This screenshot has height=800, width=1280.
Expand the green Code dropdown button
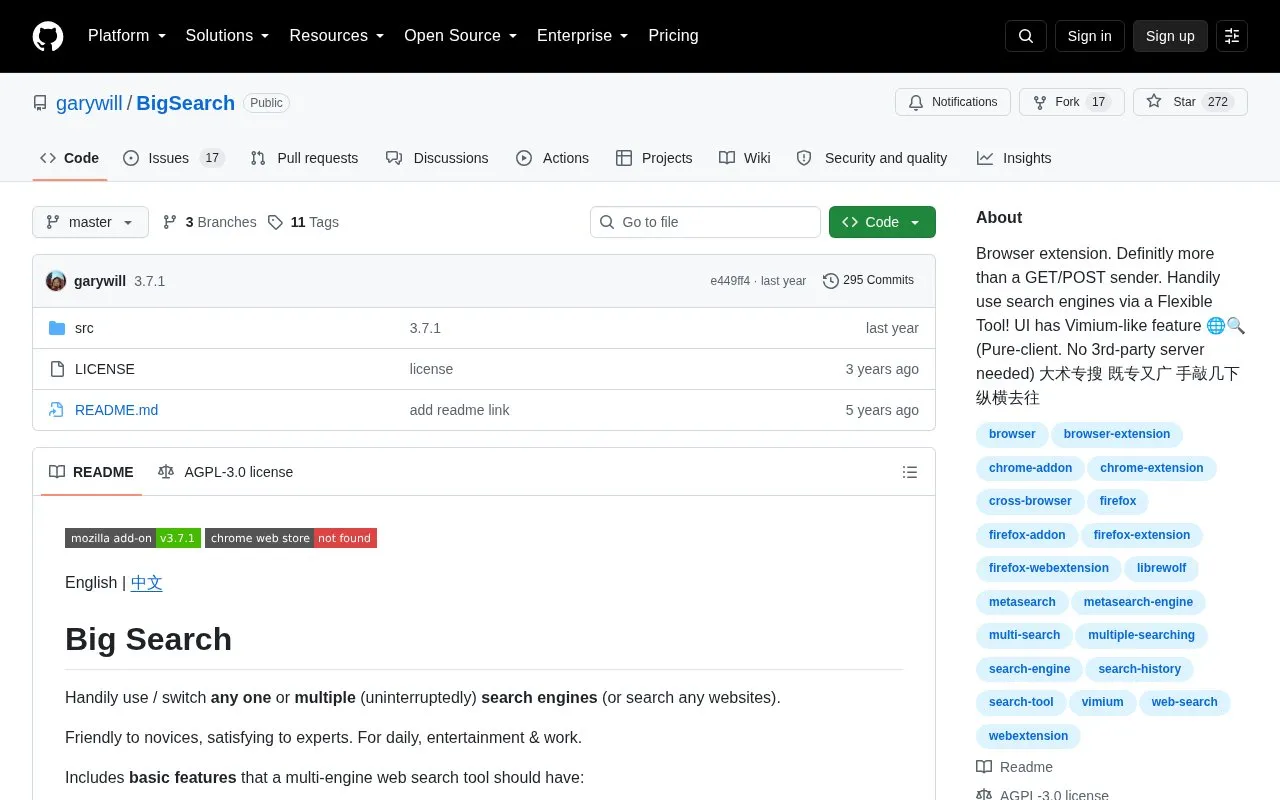tap(882, 222)
